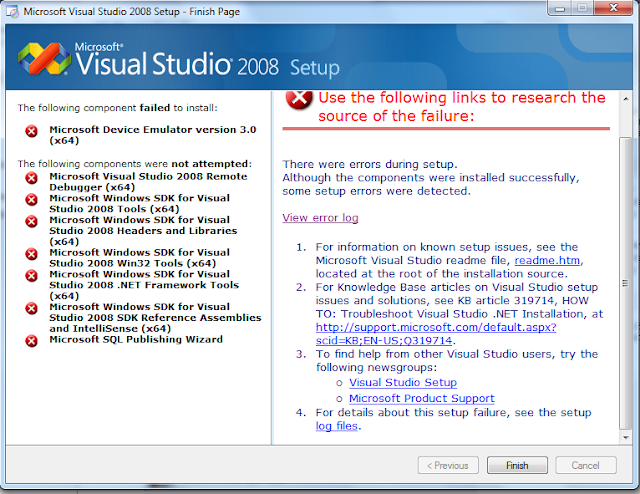Click the text The following component failed to install

pos(118,108)
